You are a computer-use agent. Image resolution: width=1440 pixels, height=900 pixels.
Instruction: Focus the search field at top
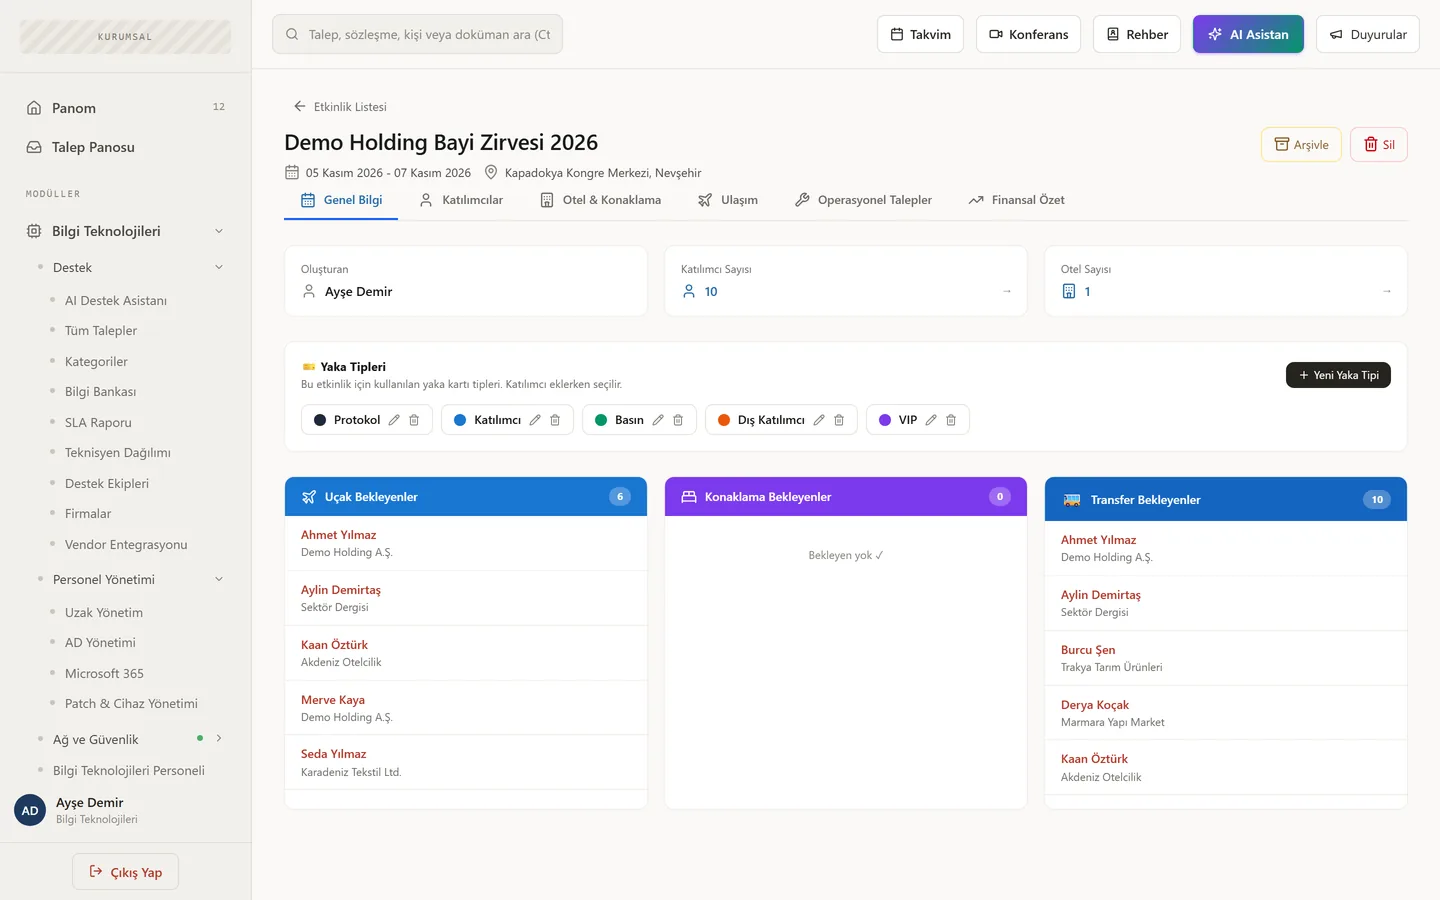coord(417,34)
